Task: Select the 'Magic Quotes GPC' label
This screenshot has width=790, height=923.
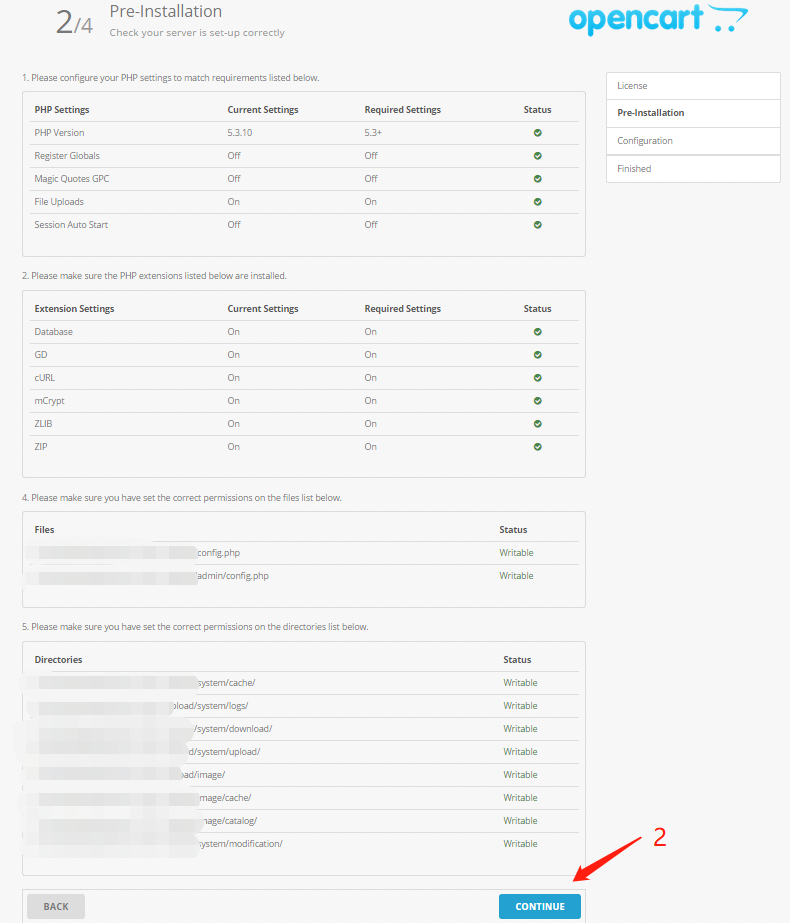Action: (x=72, y=179)
